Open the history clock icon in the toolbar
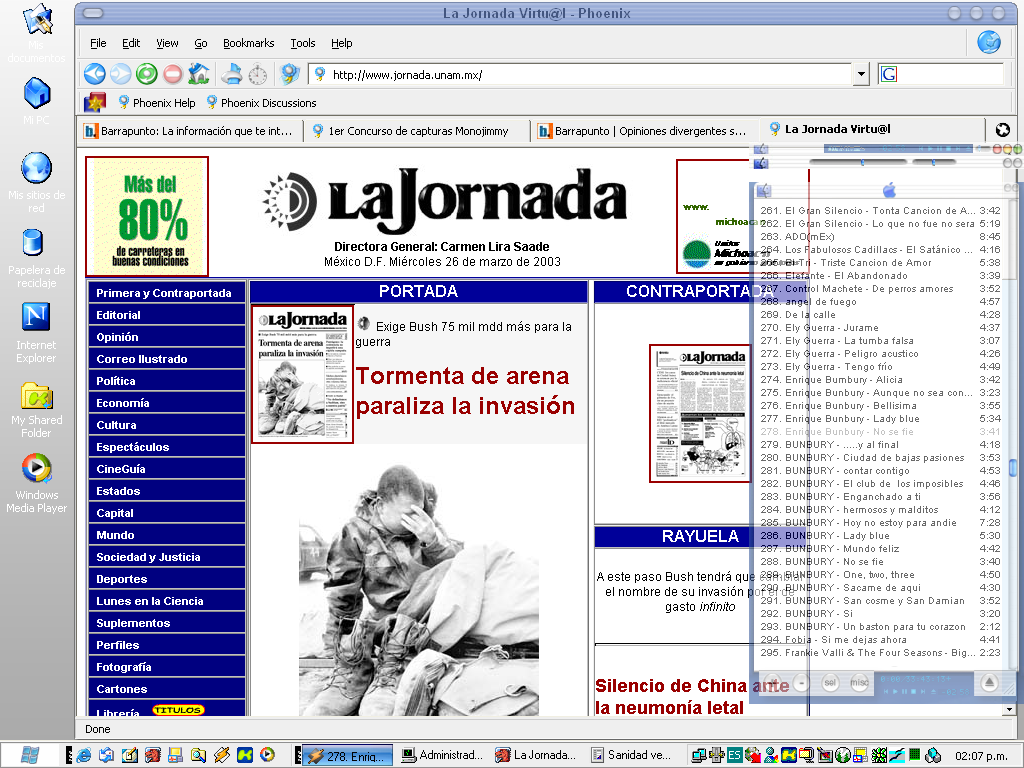 [257, 74]
